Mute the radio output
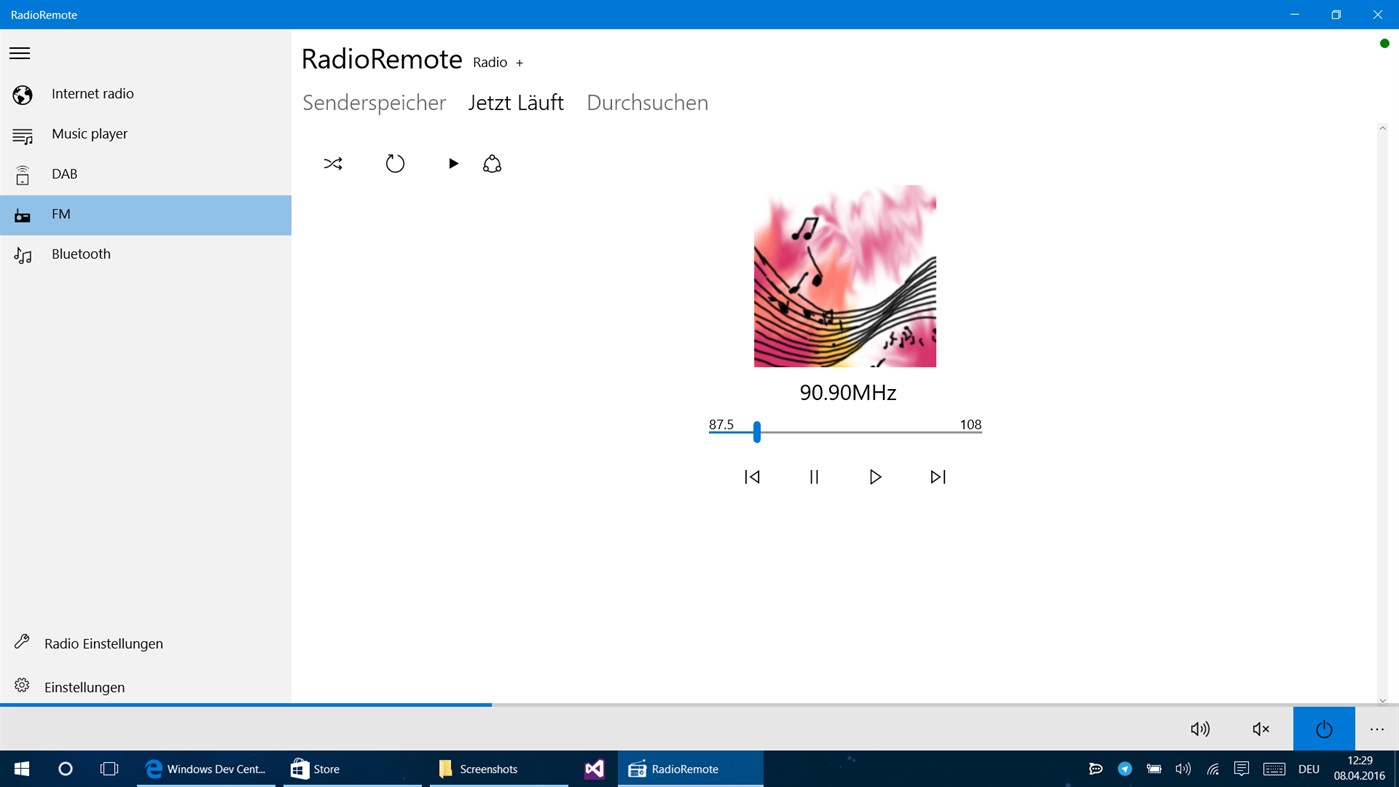The width and height of the screenshot is (1399, 787). coord(1259,728)
